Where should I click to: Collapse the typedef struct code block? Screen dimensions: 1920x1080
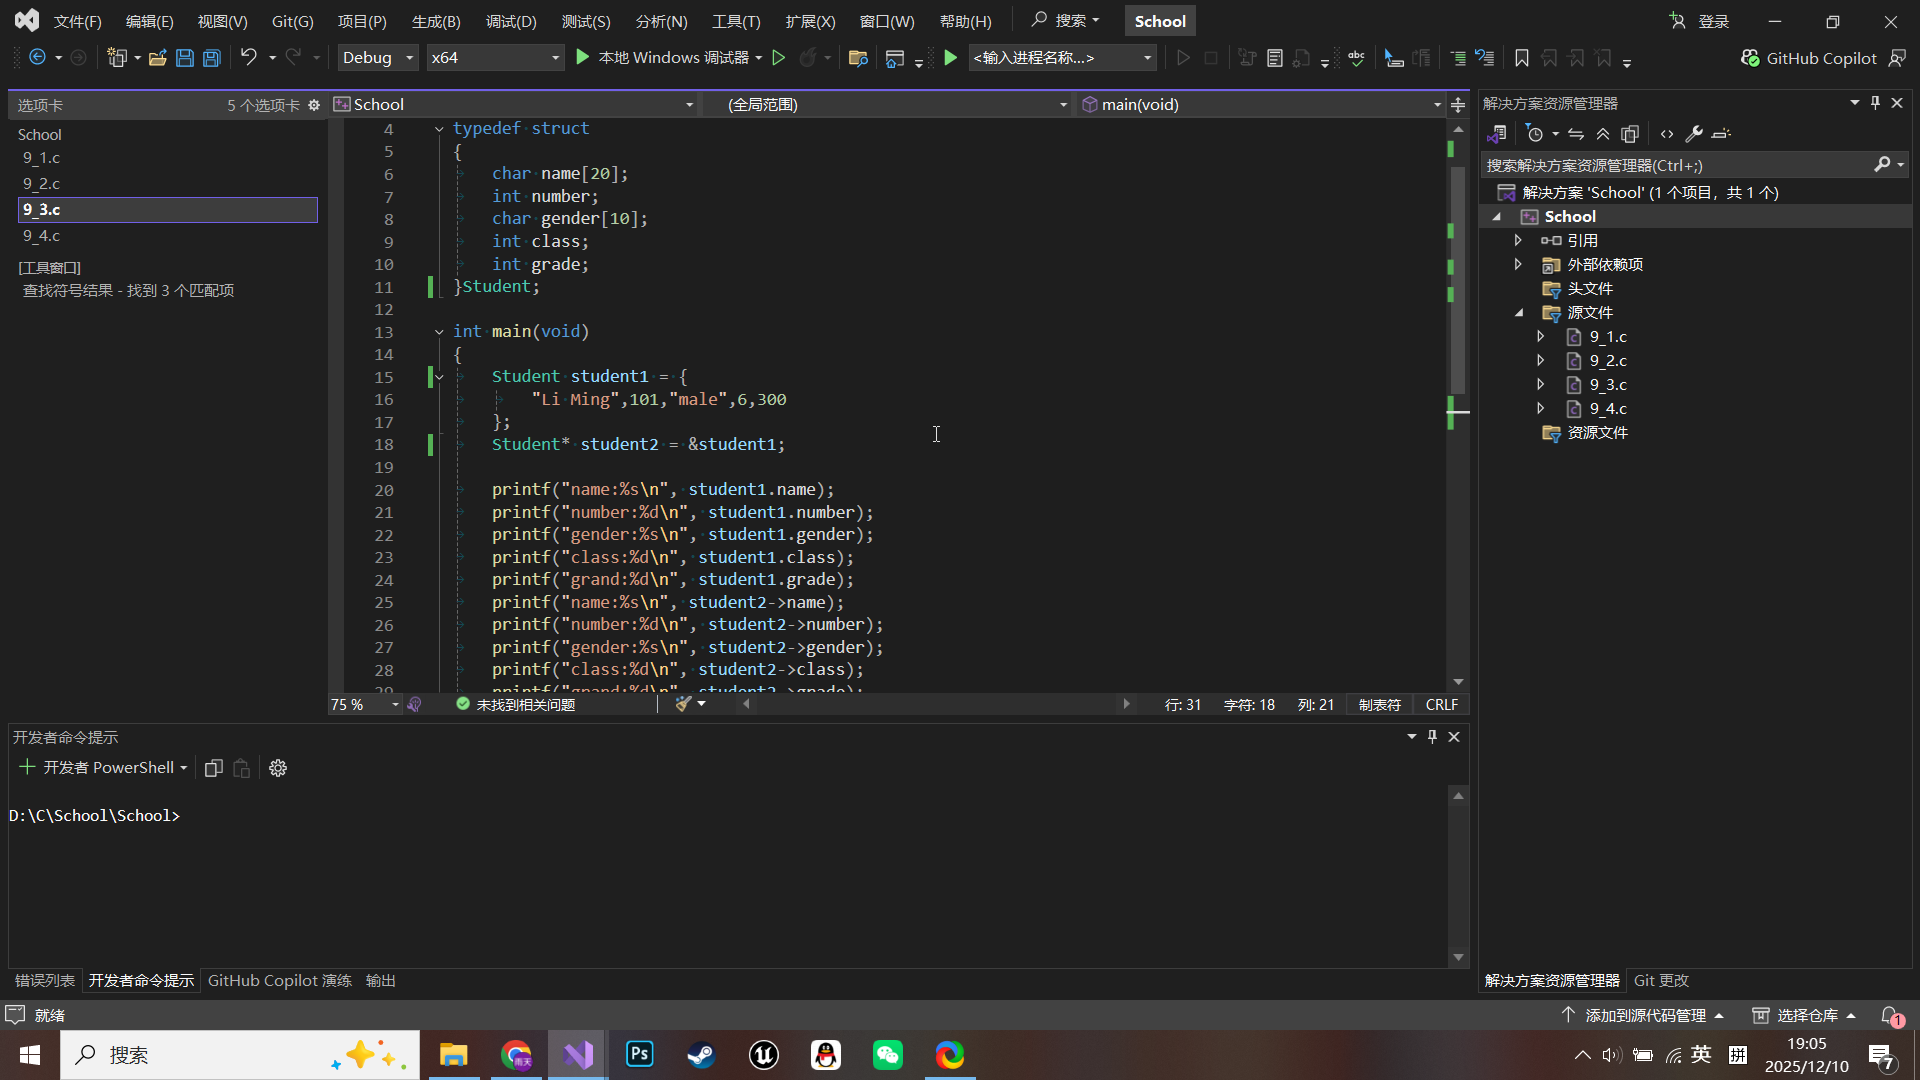click(x=439, y=129)
